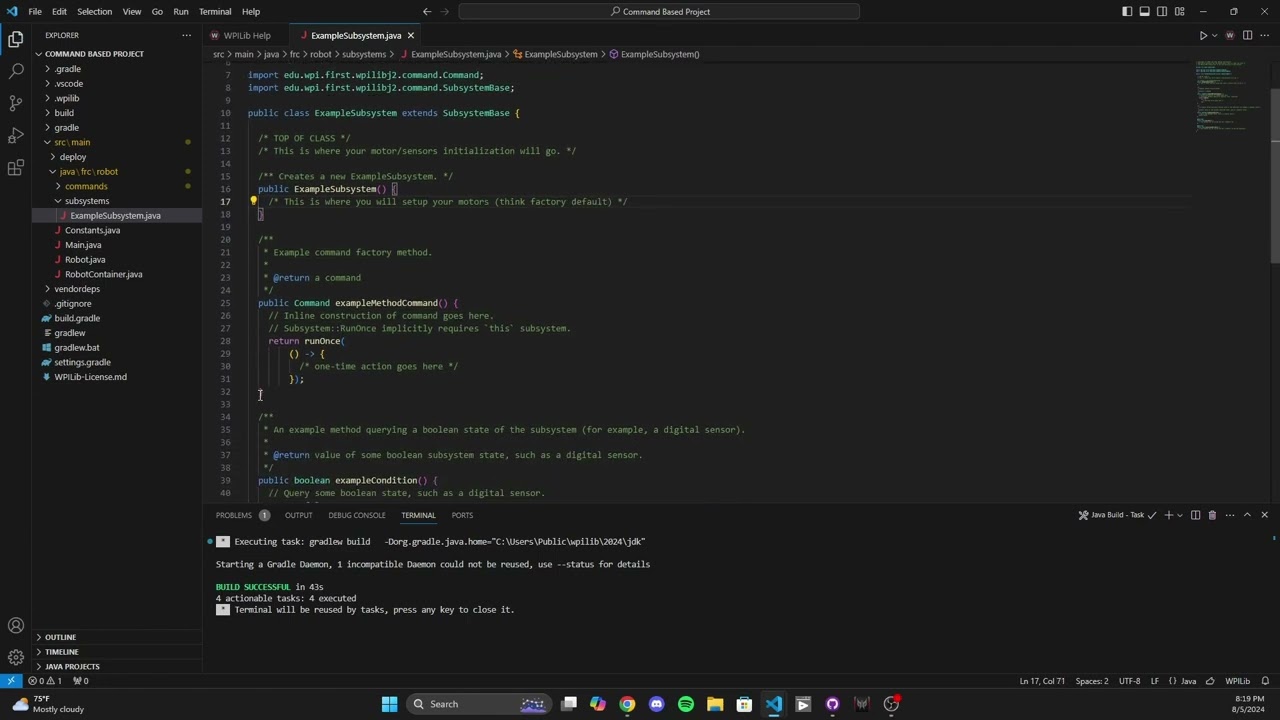The width and height of the screenshot is (1280, 720).
Task: Open the Source Control view
Action: (x=16, y=103)
